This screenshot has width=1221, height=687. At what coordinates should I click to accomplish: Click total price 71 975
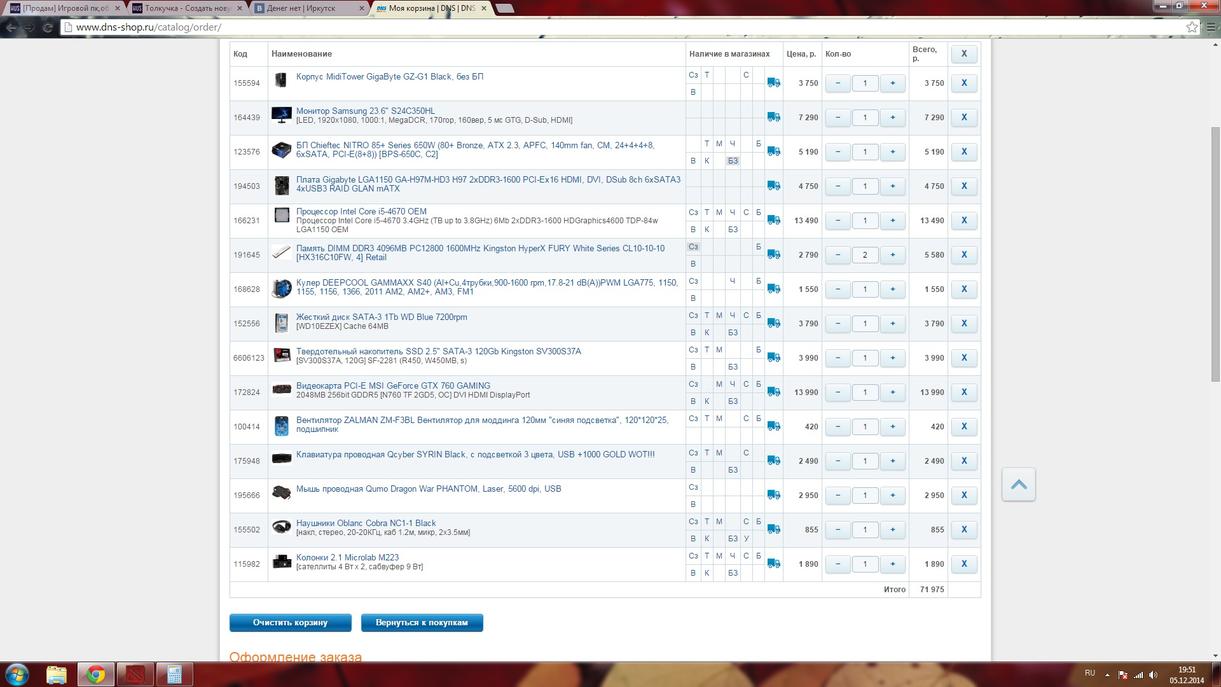click(929, 590)
